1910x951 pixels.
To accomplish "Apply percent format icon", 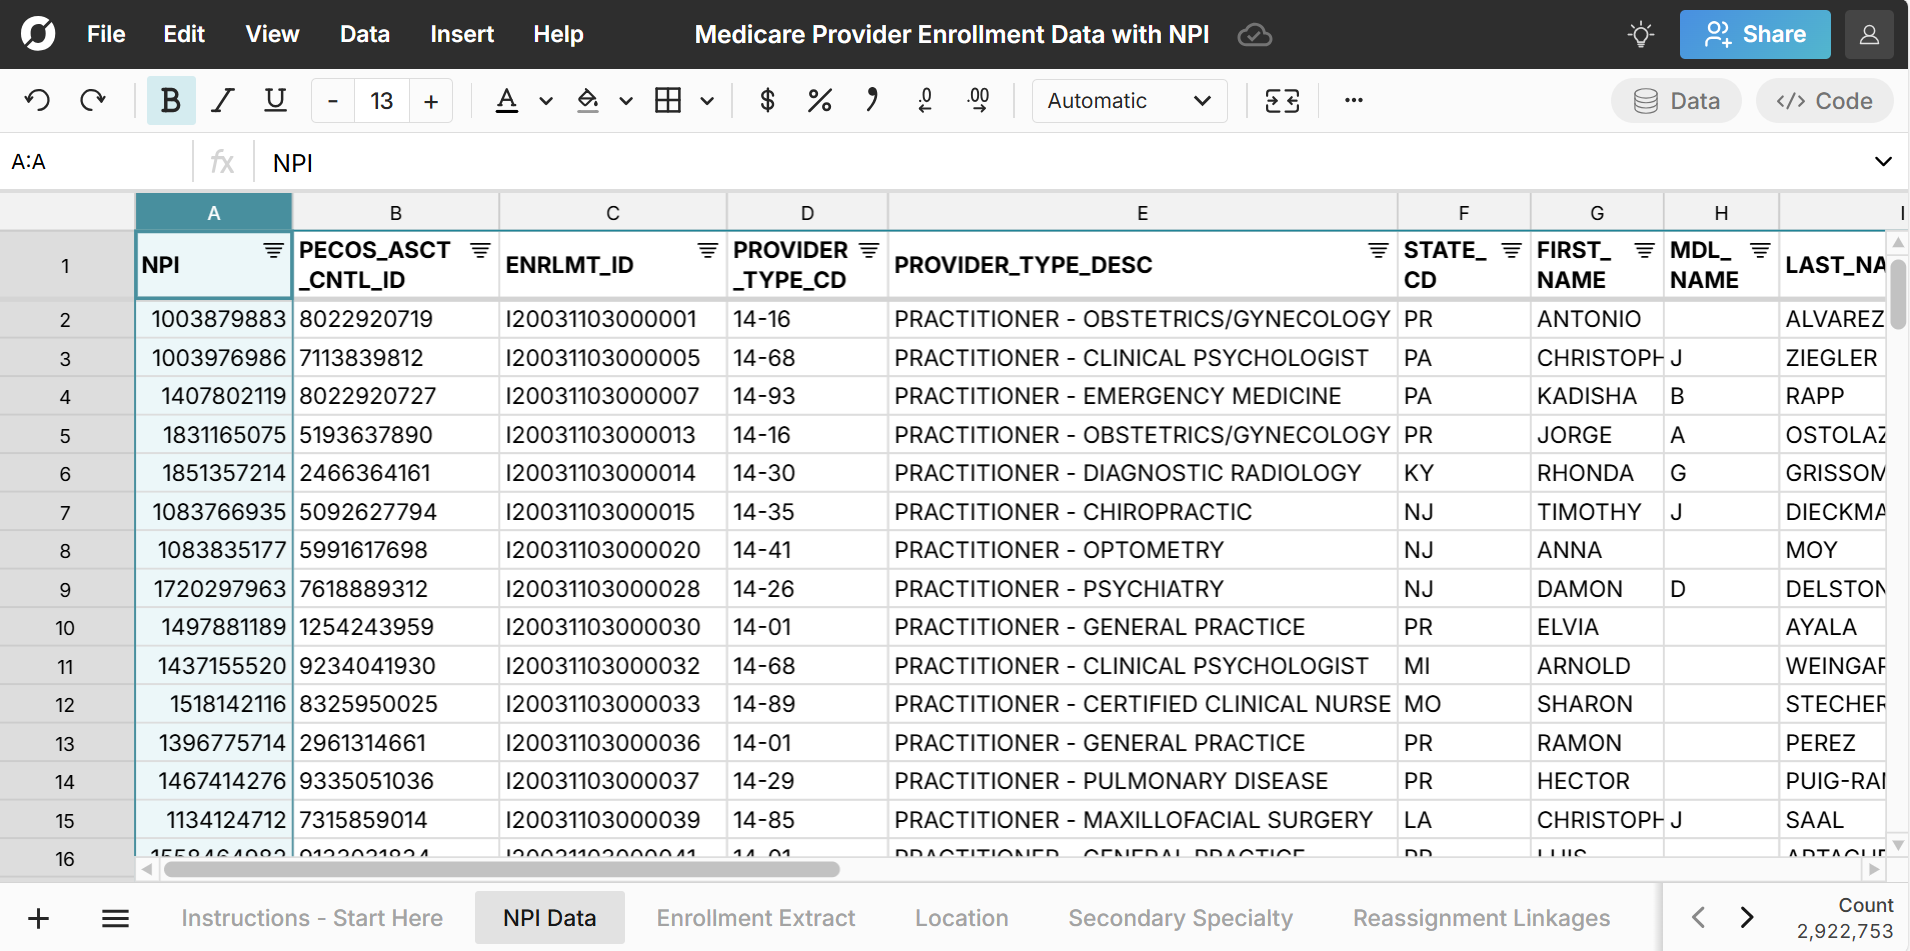I will pyautogui.click(x=819, y=100).
